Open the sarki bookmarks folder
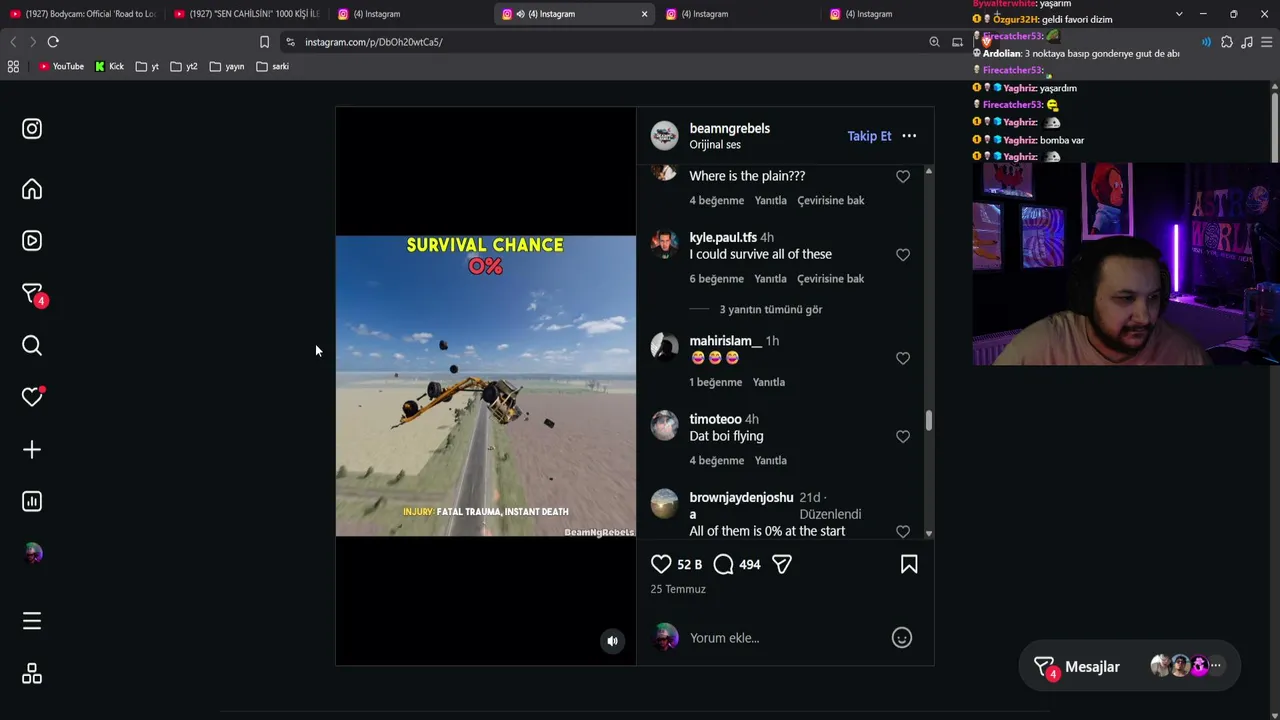Image resolution: width=1280 pixels, height=720 pixels. tap(273, 67)
